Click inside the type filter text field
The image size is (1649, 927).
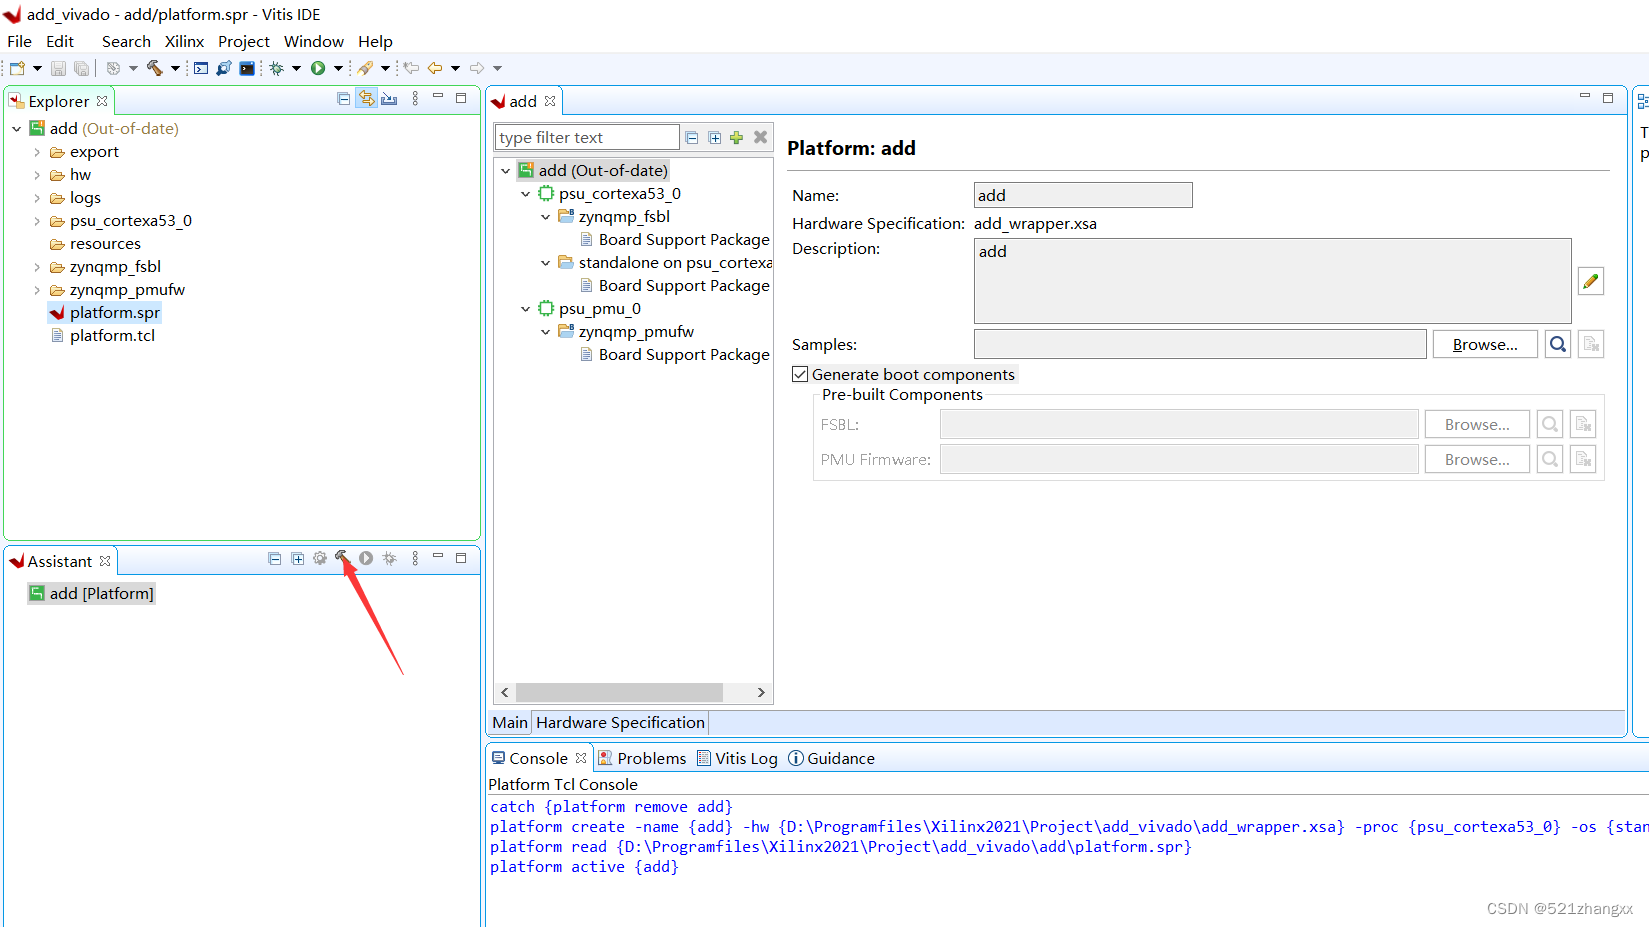[x=585, y=137]
